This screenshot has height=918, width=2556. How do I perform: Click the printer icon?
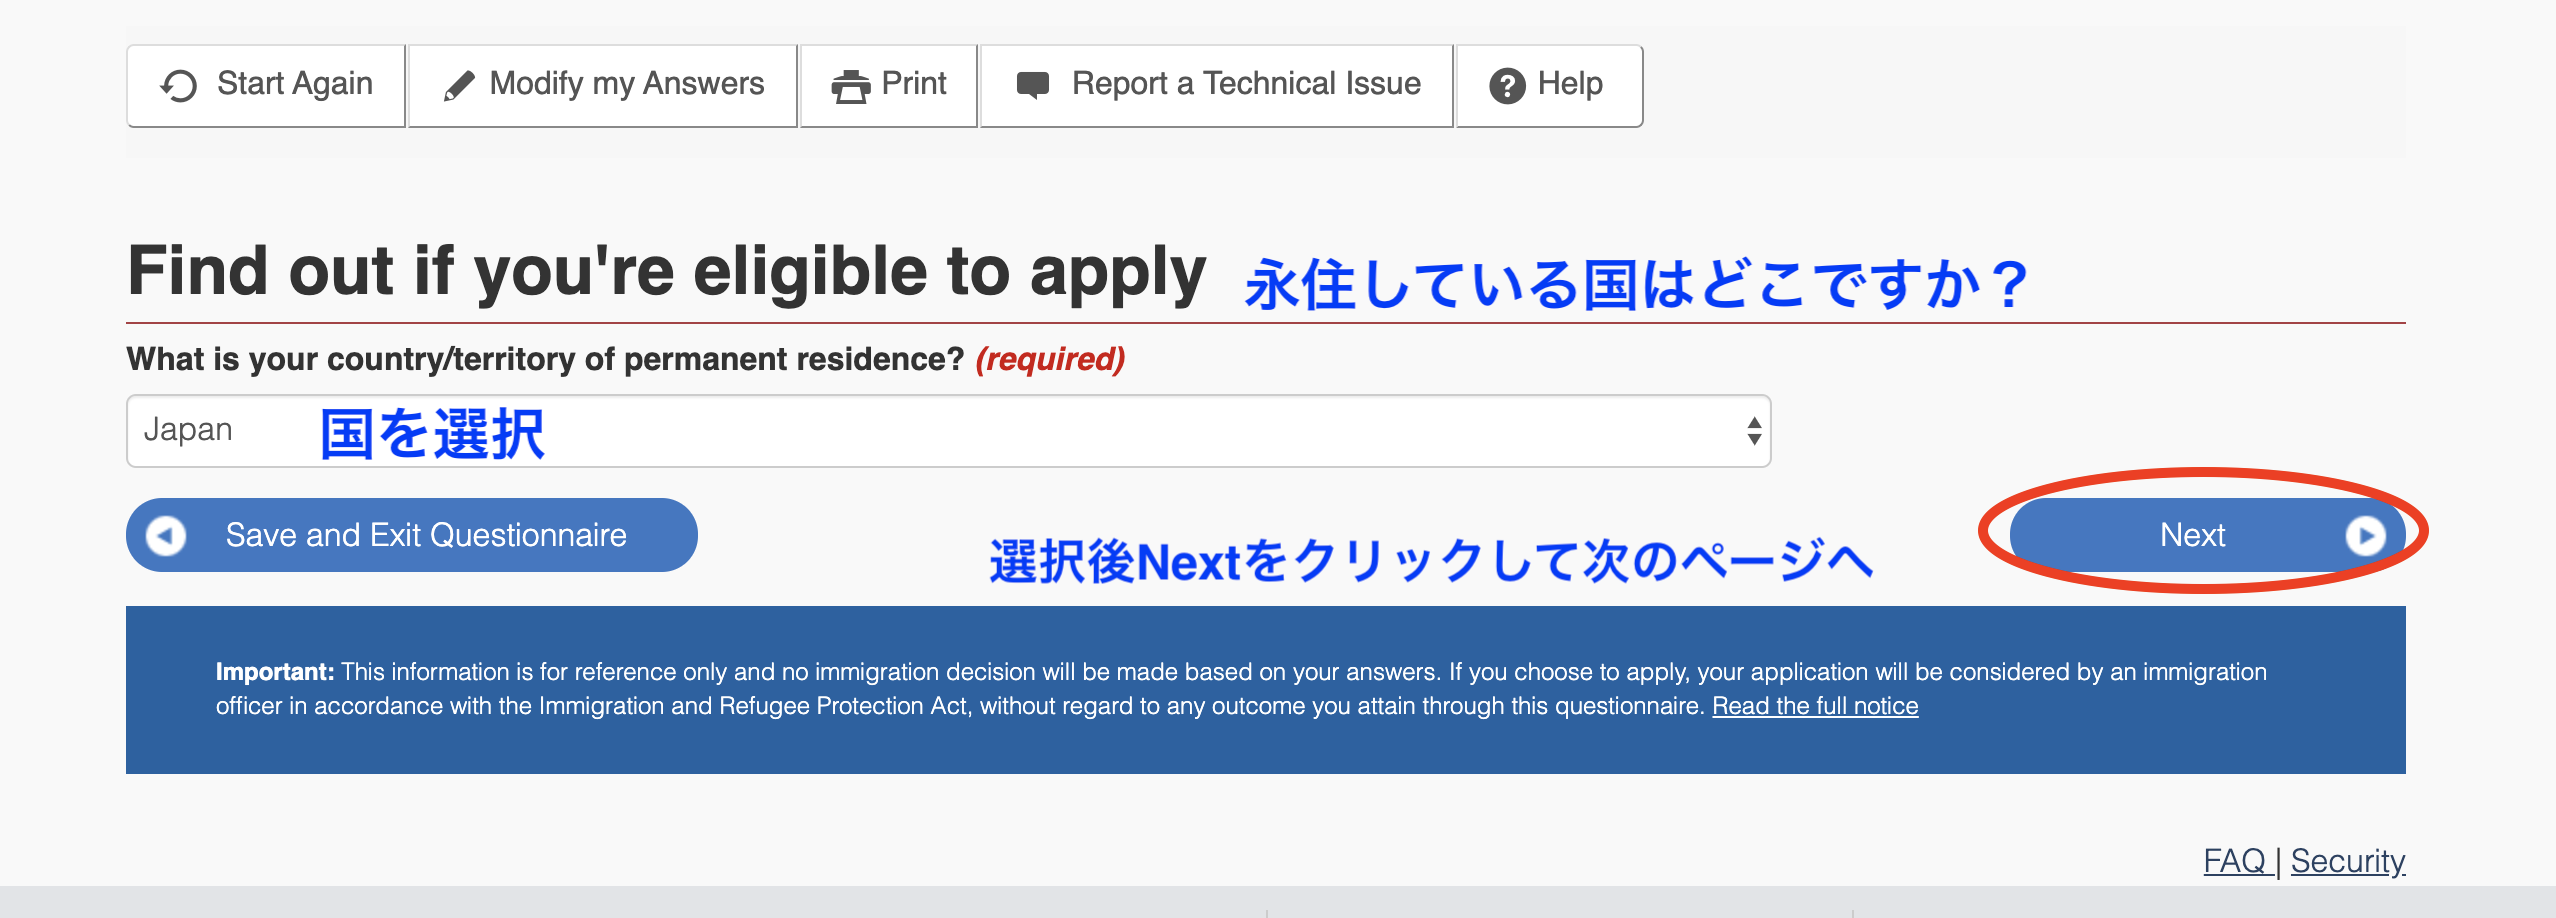[850, 86]
